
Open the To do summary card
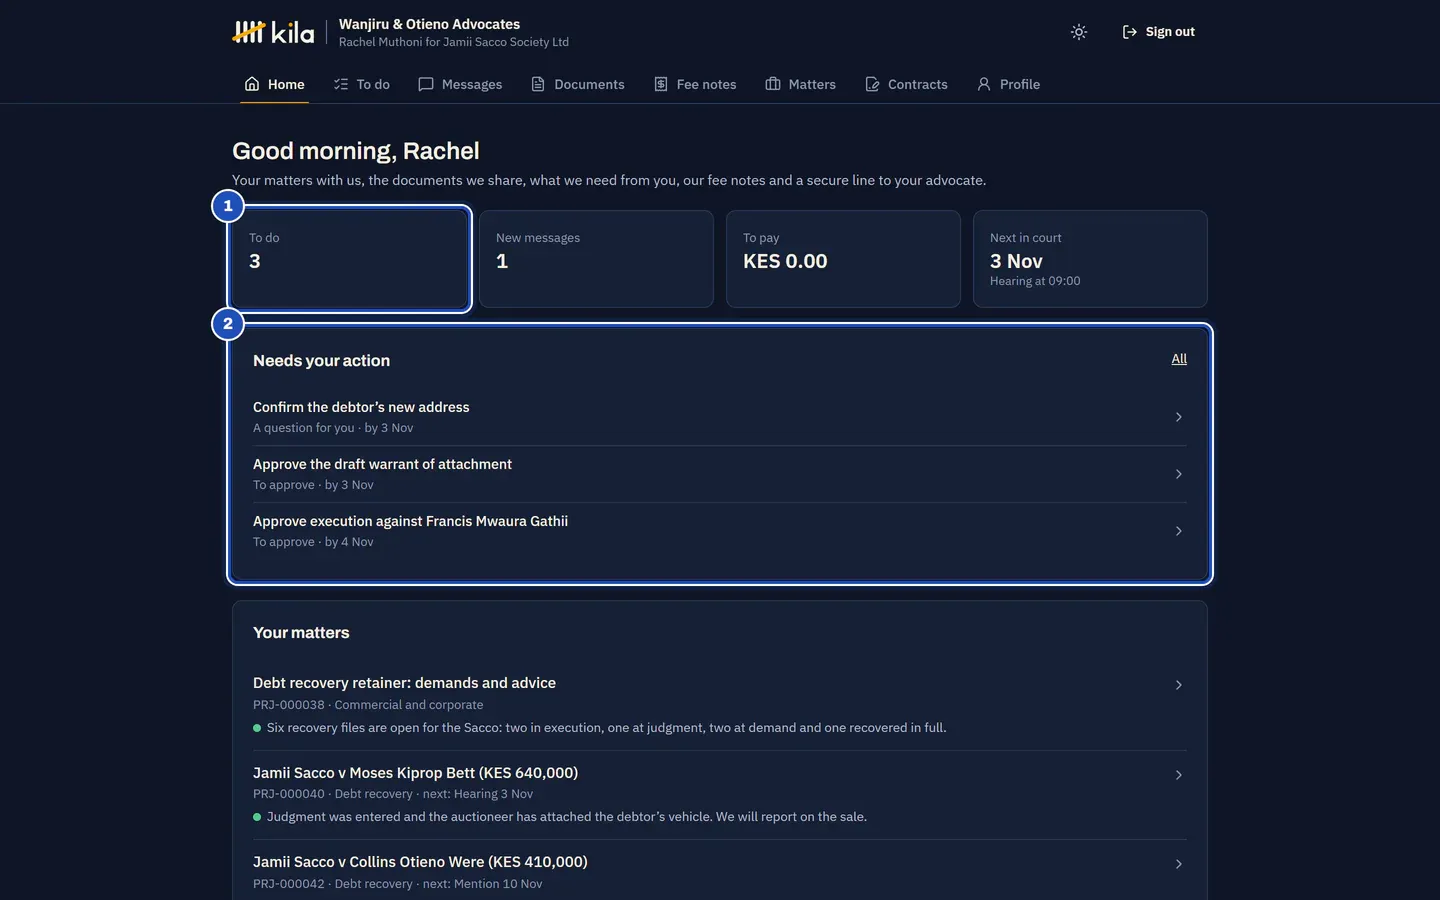[x=350, y=259]
